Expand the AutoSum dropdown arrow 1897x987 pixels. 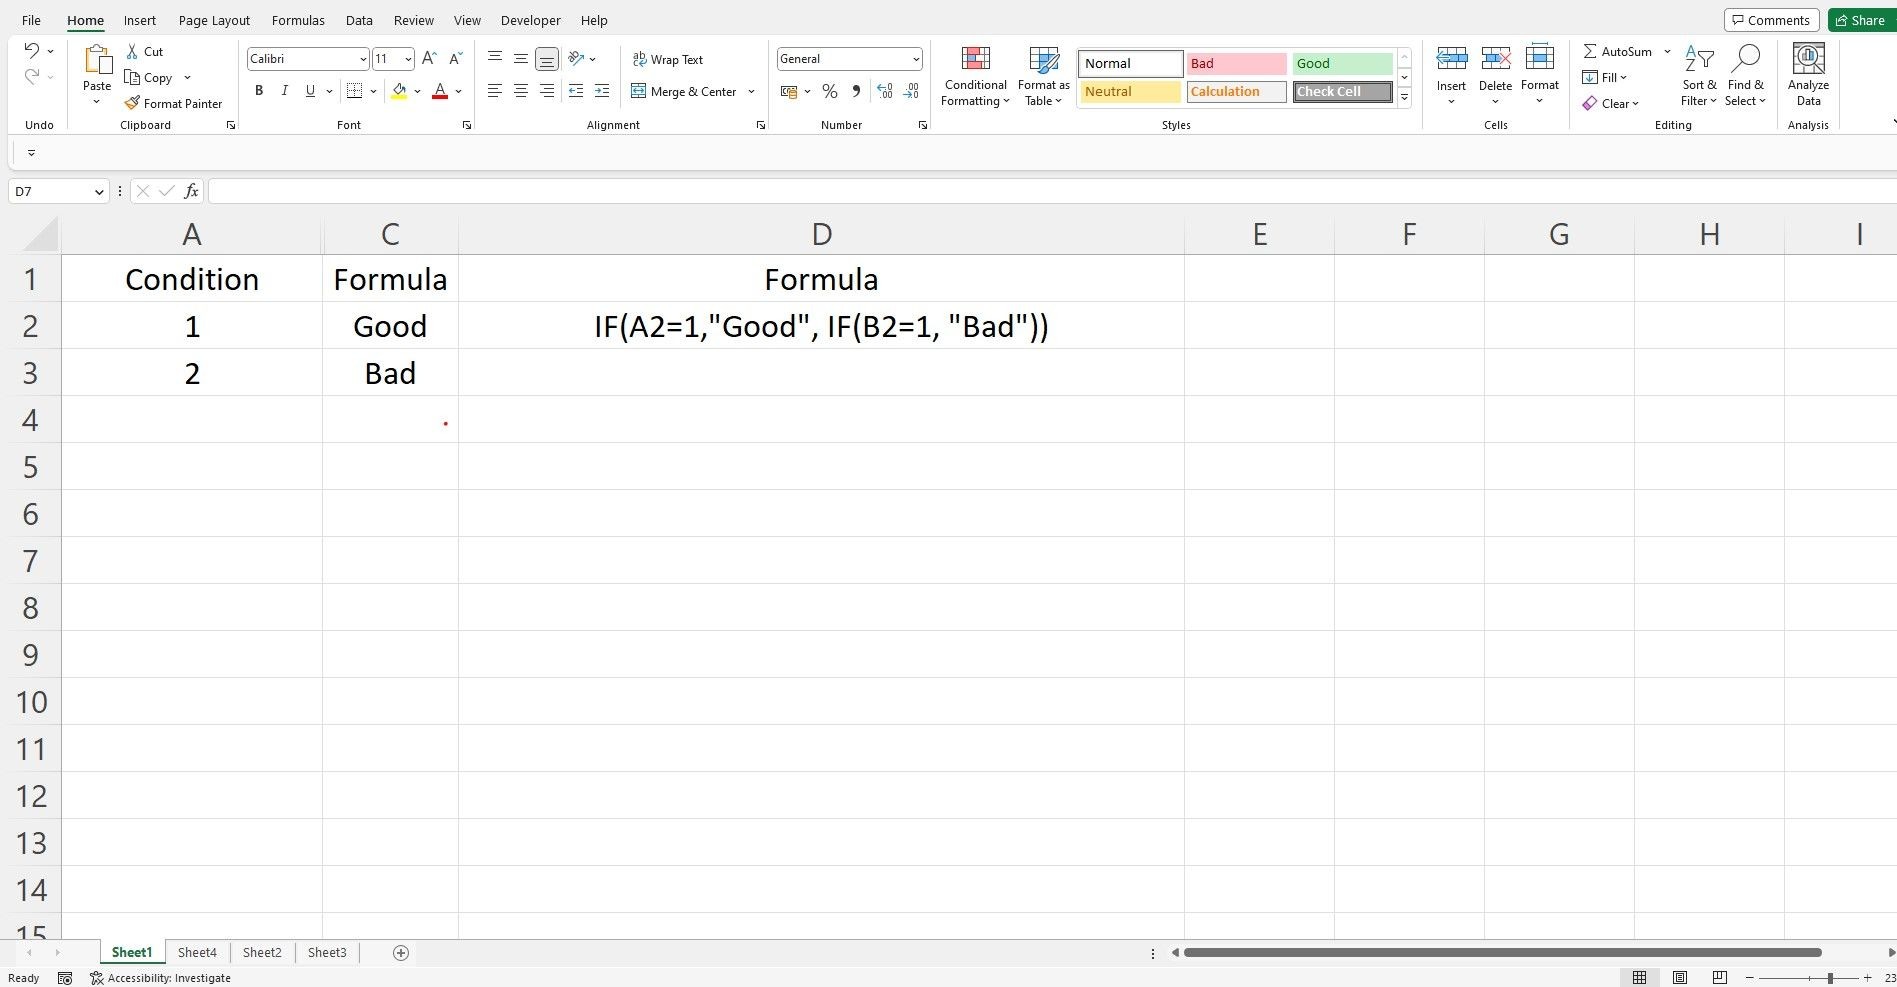tap(1667, 51)
